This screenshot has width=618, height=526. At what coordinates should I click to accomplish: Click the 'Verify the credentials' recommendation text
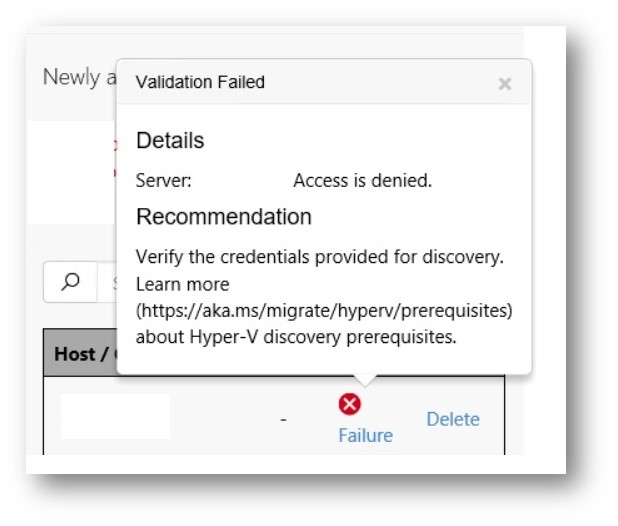(x=318, y=257)
